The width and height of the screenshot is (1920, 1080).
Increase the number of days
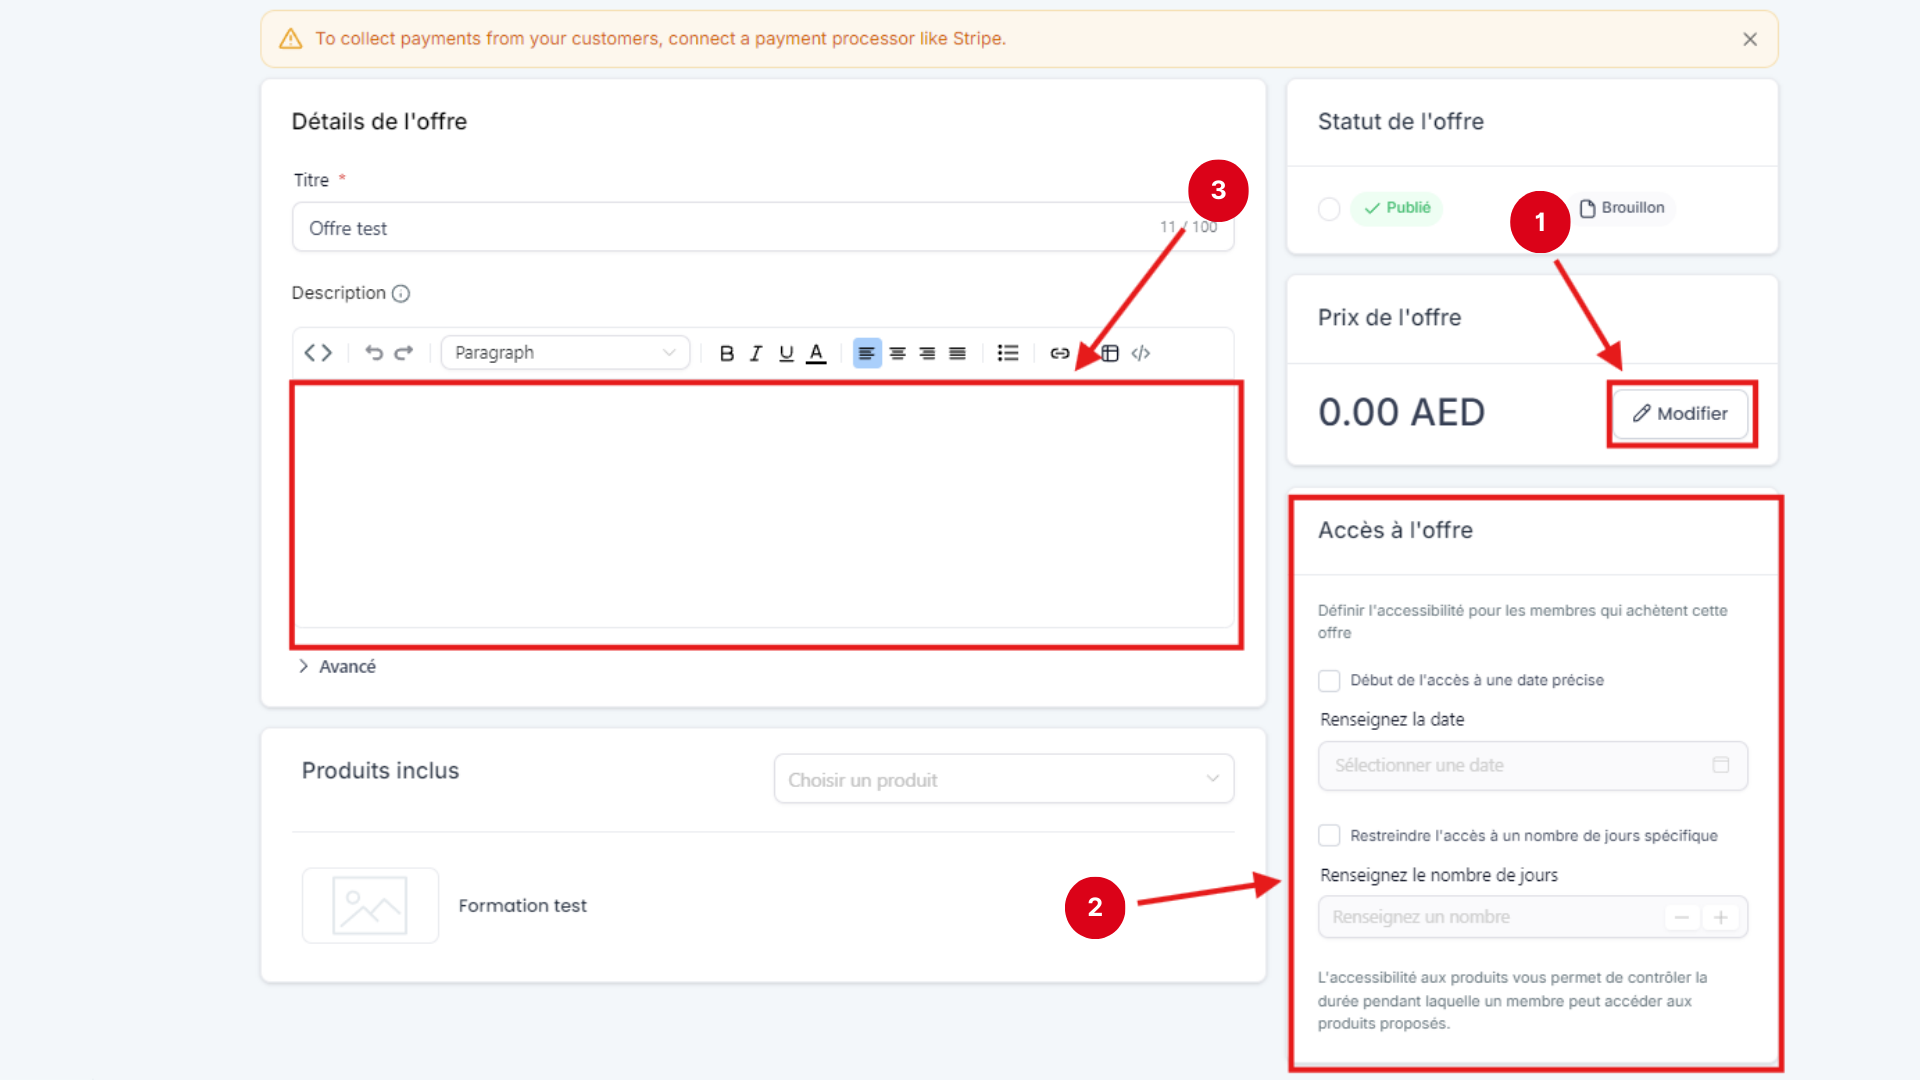tap(1721, 917)
